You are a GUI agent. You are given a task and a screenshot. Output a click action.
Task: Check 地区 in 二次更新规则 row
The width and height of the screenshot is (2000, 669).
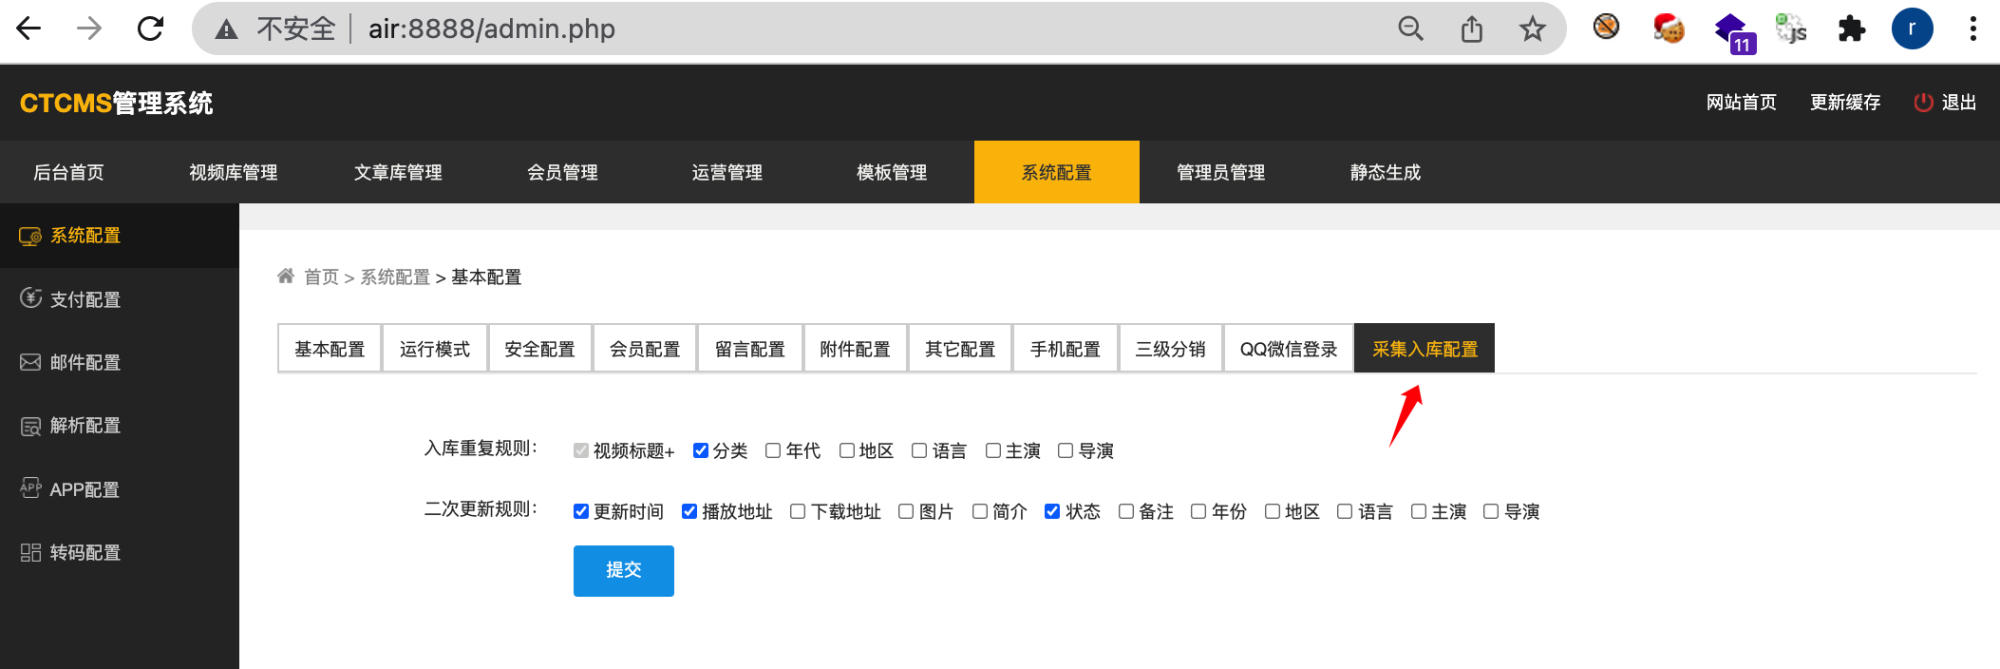1273,512
